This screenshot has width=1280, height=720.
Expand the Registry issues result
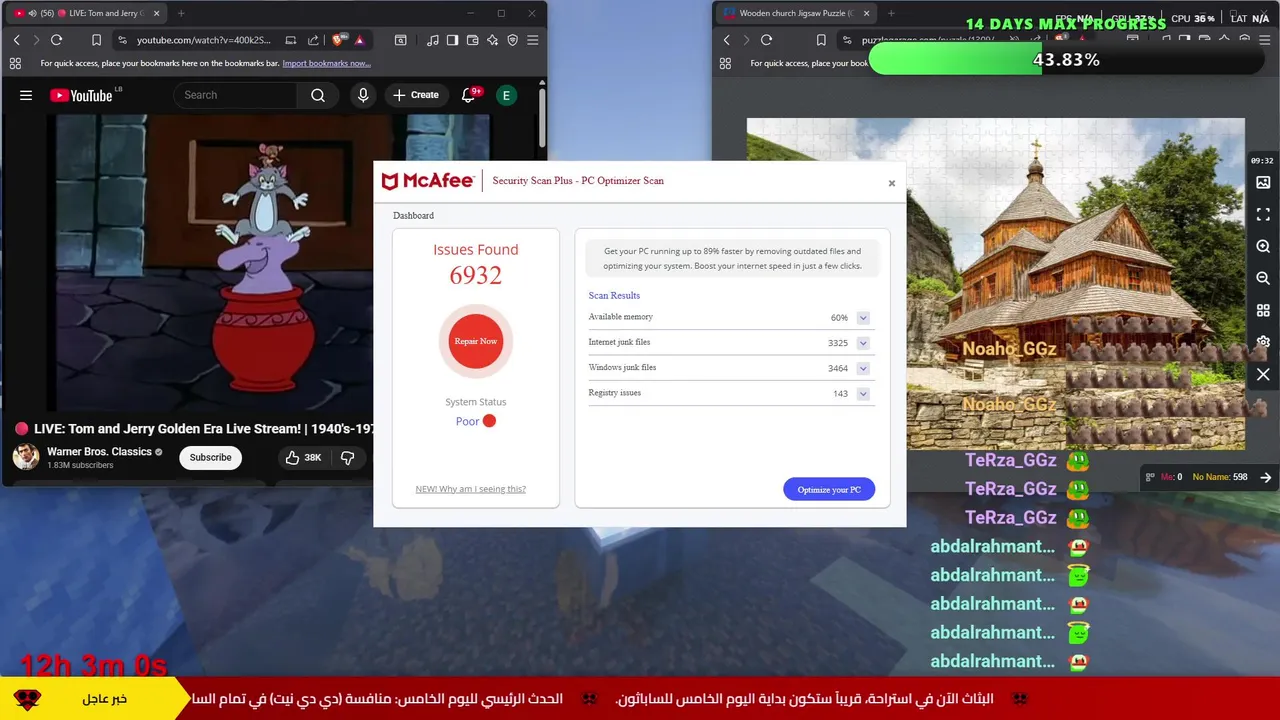pos(863,394)
